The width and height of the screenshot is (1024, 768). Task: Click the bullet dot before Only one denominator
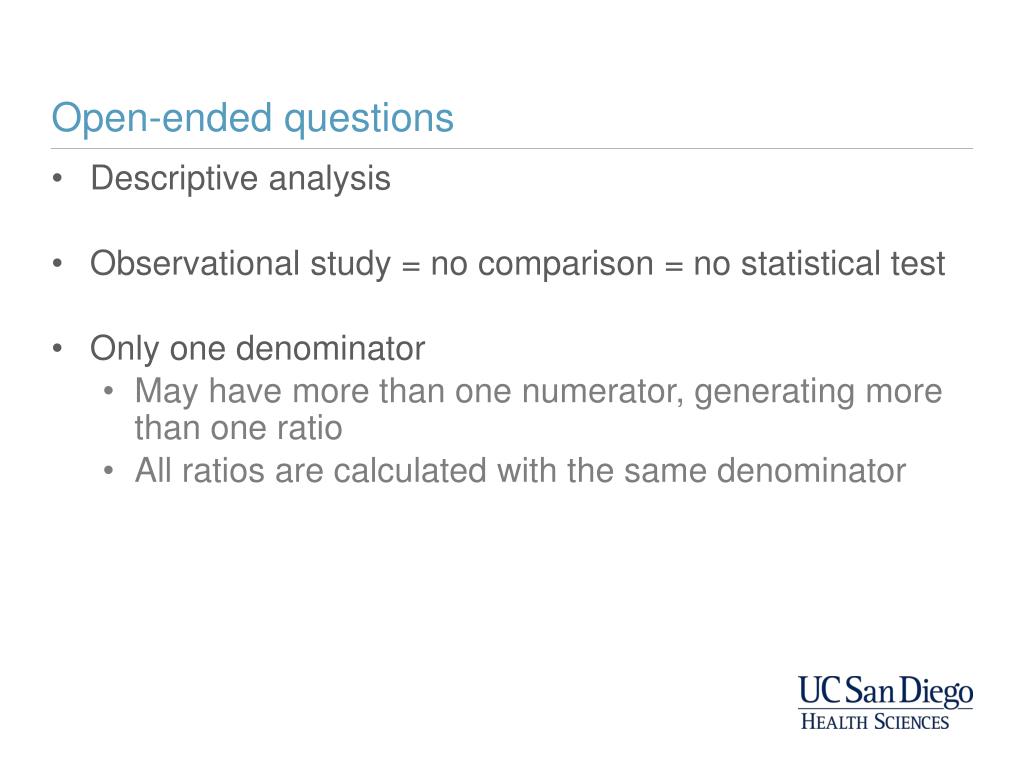click(57, 349)
